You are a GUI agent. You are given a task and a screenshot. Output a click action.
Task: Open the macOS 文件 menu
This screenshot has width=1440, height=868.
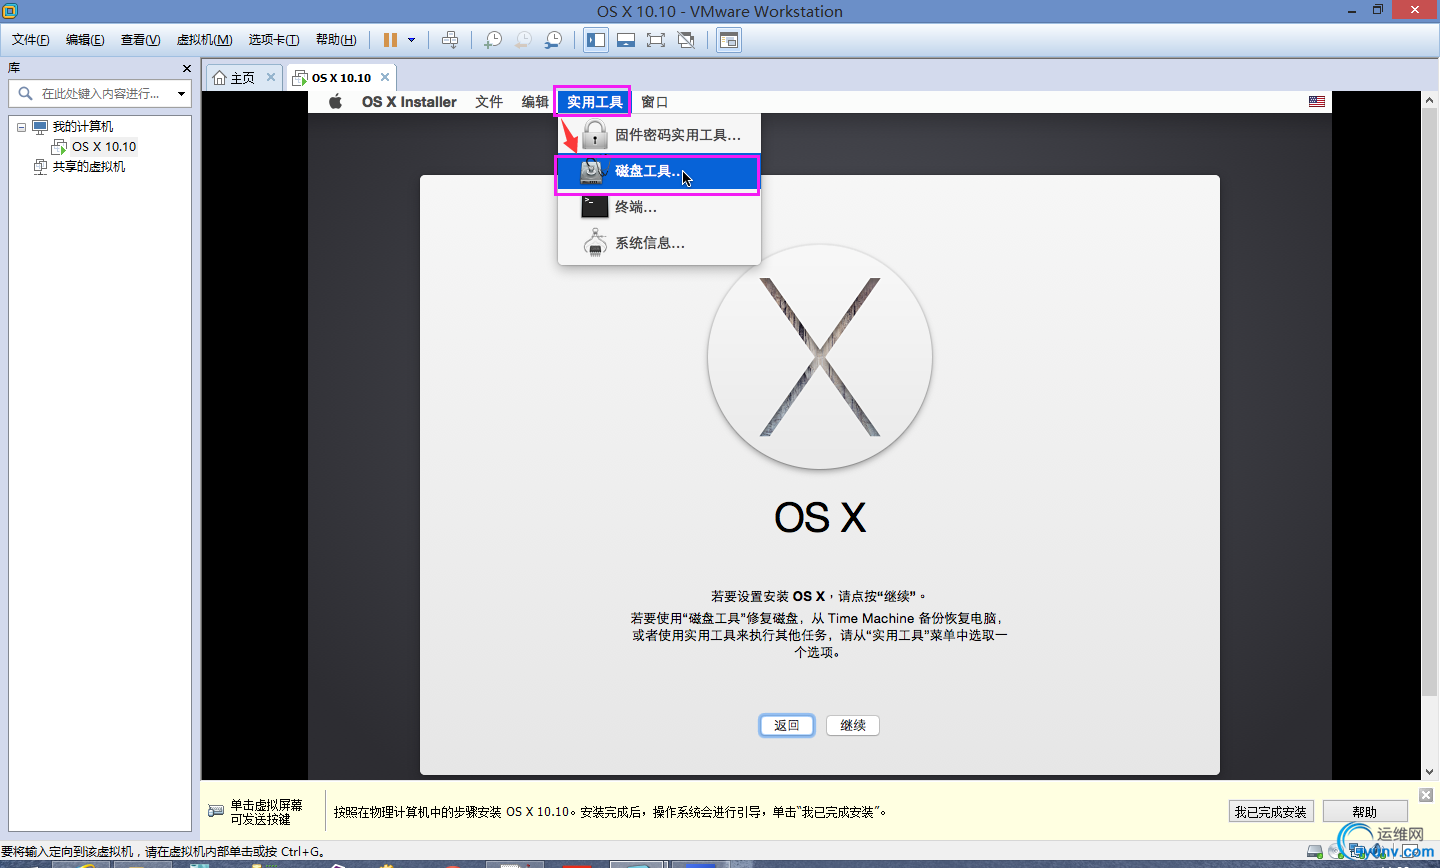(489, 102)
